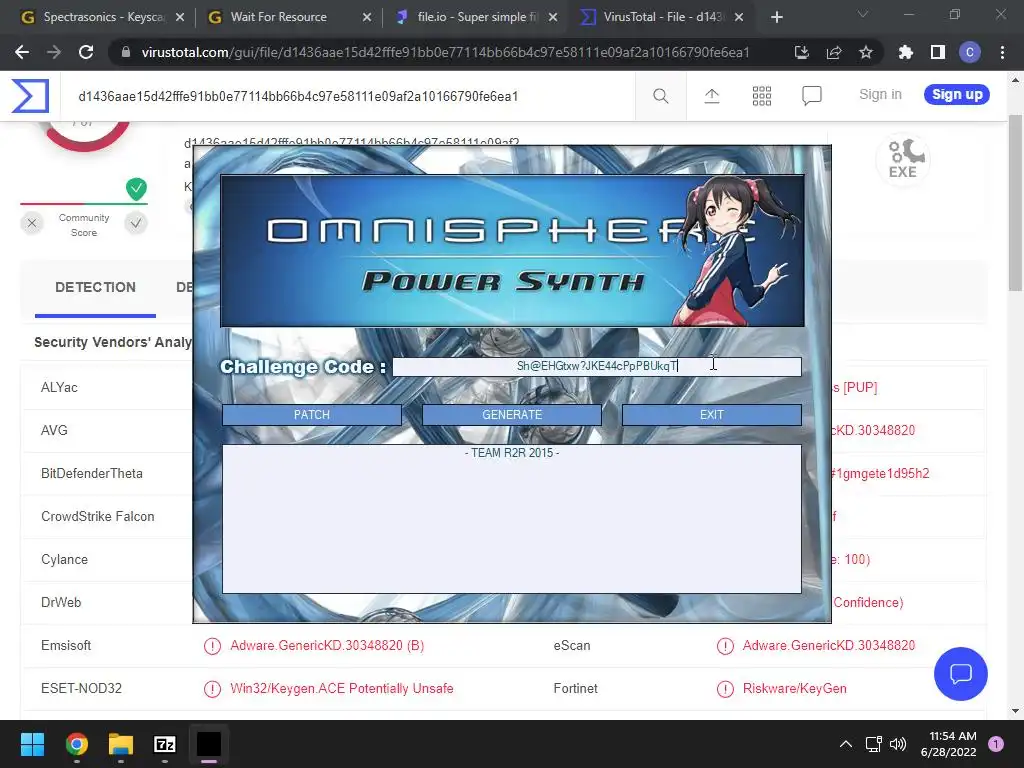Click the browser forward arrow

(x=54, y=52)
